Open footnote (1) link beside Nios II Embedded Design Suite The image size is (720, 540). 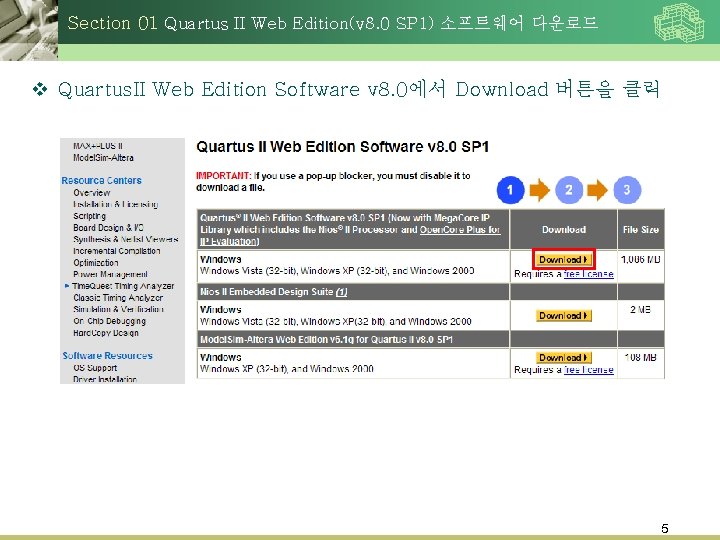click(x=341, y=292)
